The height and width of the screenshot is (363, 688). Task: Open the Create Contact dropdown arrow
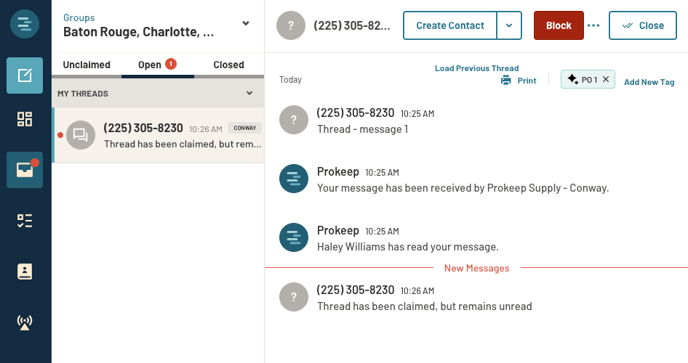(509, 25)
